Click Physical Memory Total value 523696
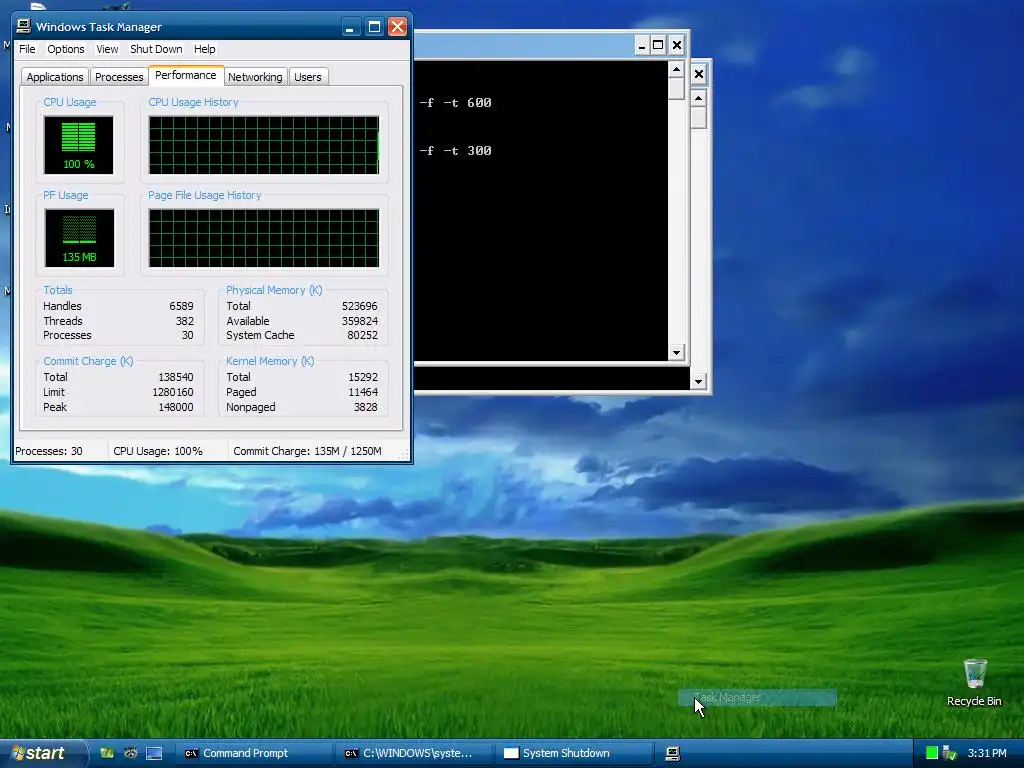The width and height of the screenshot is (1024, 768). (x=359, y=306)
